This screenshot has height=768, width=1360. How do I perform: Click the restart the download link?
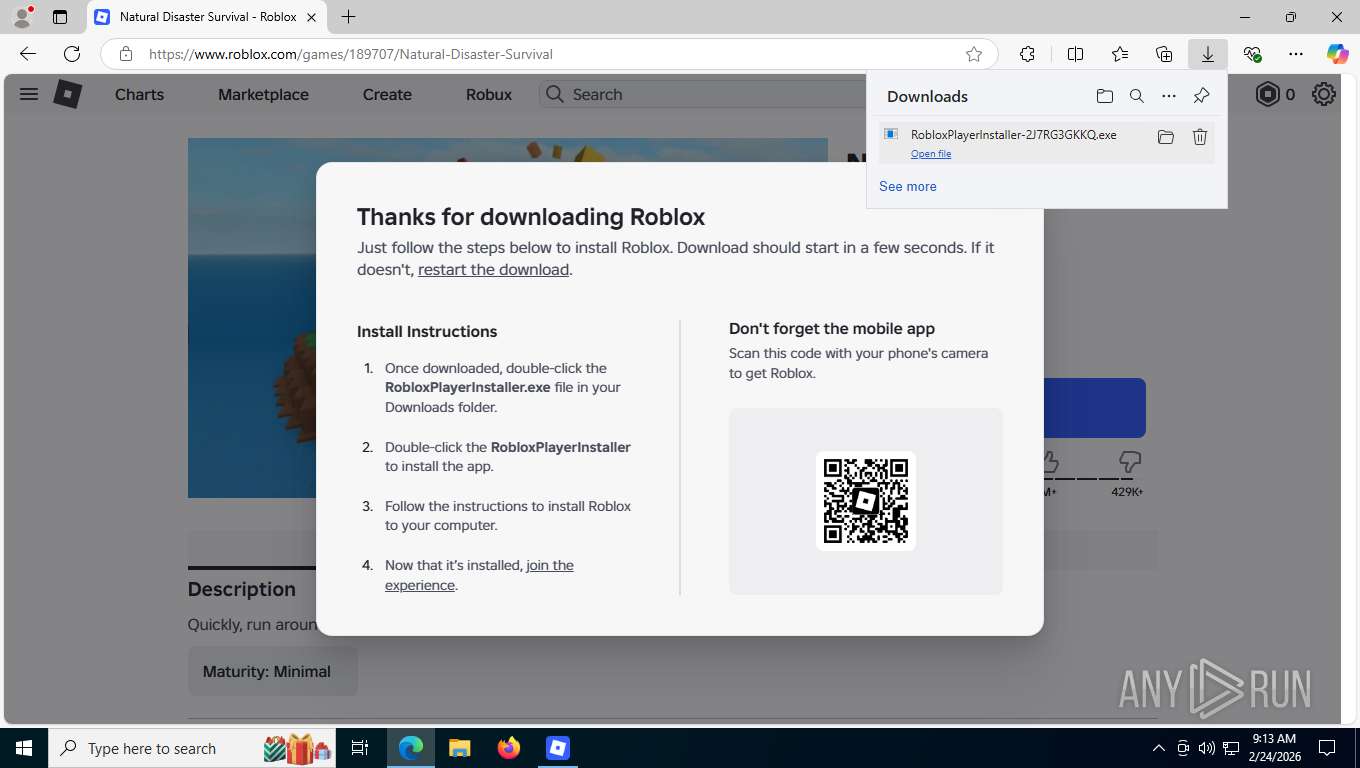[x=493, y=269]
